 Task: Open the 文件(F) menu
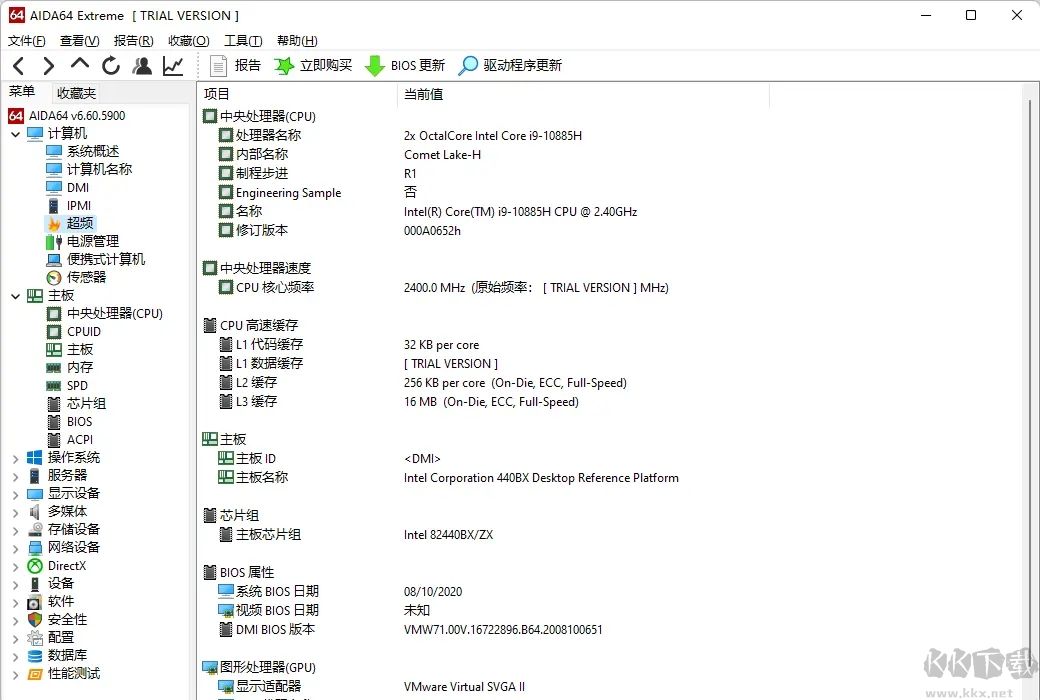coord(25,40)
